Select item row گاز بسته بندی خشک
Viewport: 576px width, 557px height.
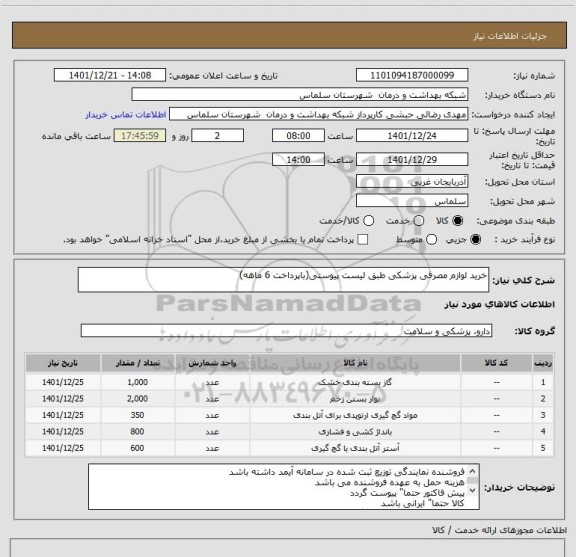click(289, 382)
